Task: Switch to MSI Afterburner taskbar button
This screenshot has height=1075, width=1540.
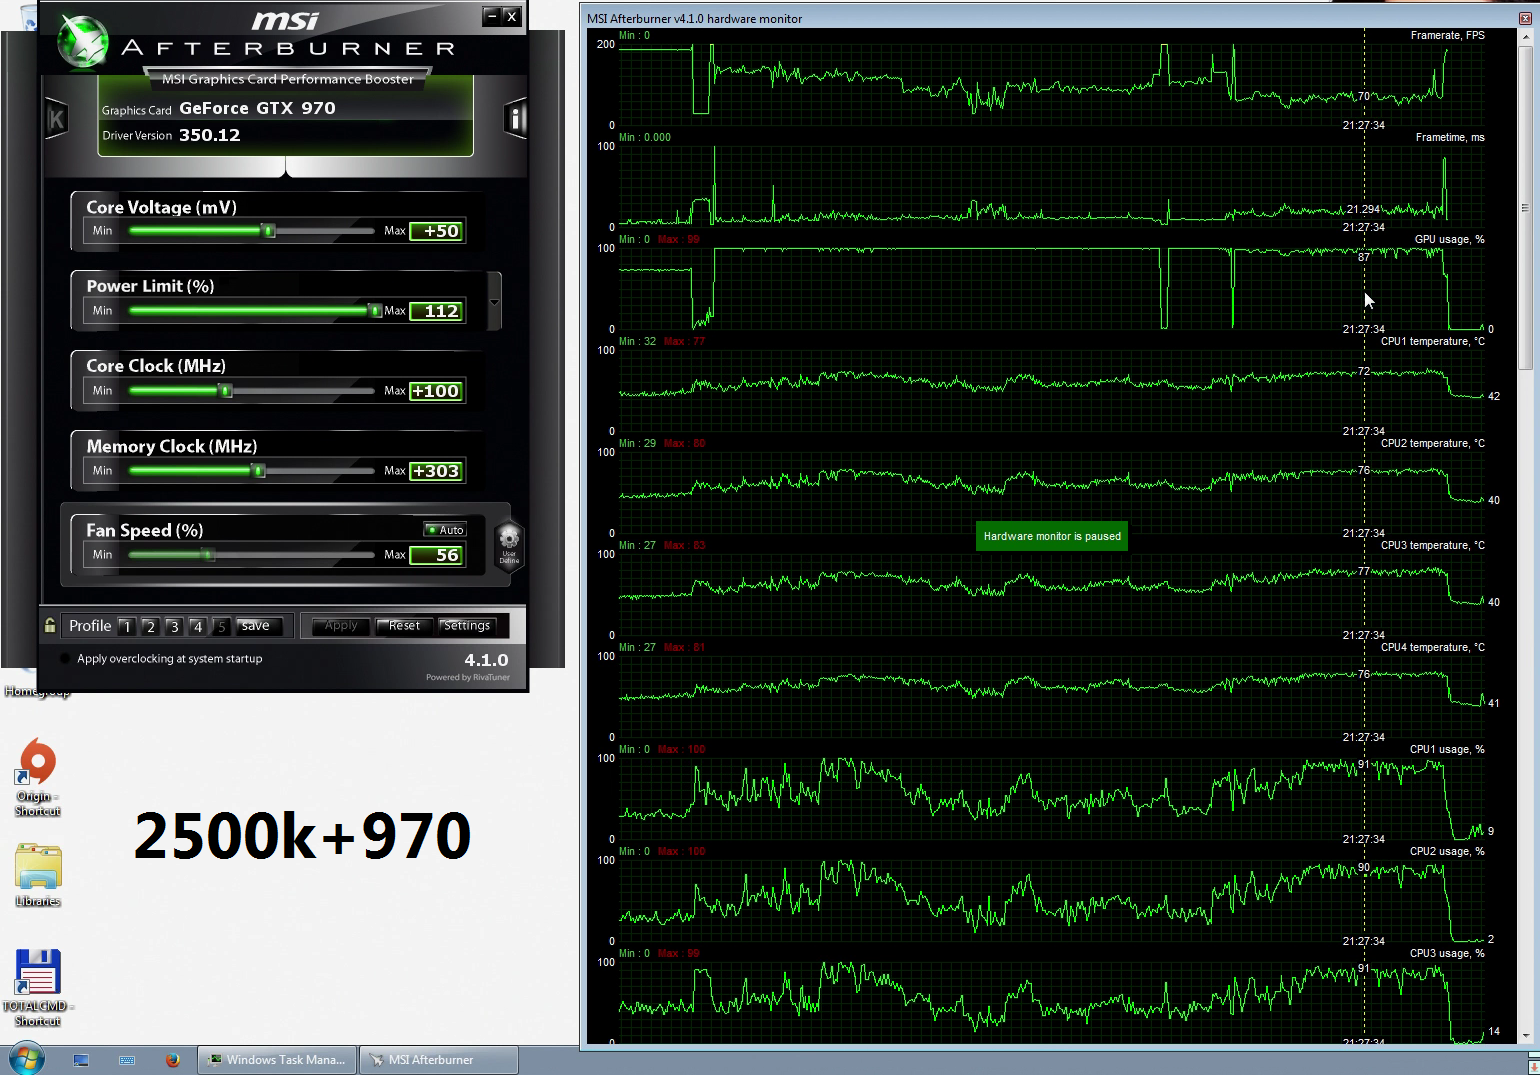Action: point(439,1060)
